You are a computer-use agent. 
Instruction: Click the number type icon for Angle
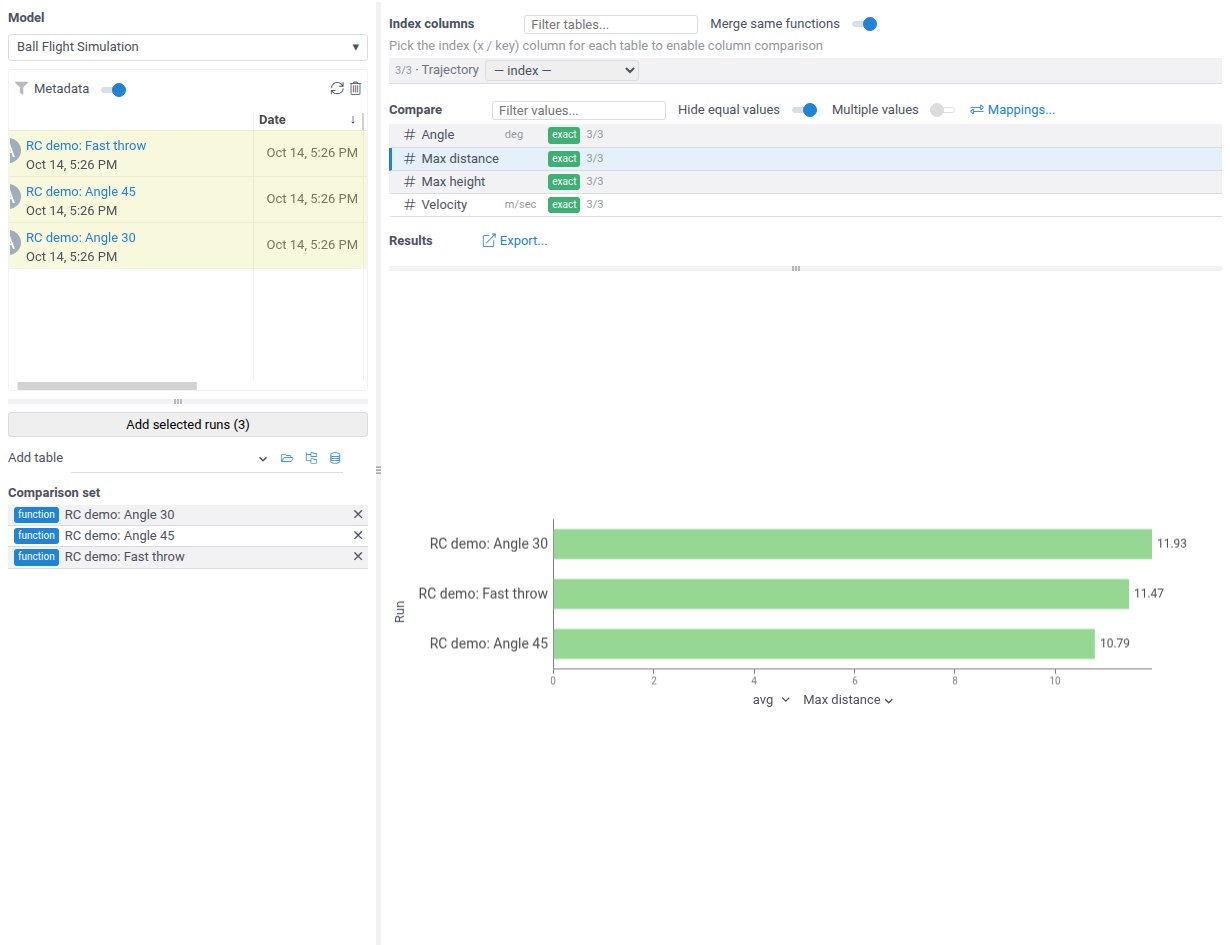pyautogui.click(x=409, y=135)
